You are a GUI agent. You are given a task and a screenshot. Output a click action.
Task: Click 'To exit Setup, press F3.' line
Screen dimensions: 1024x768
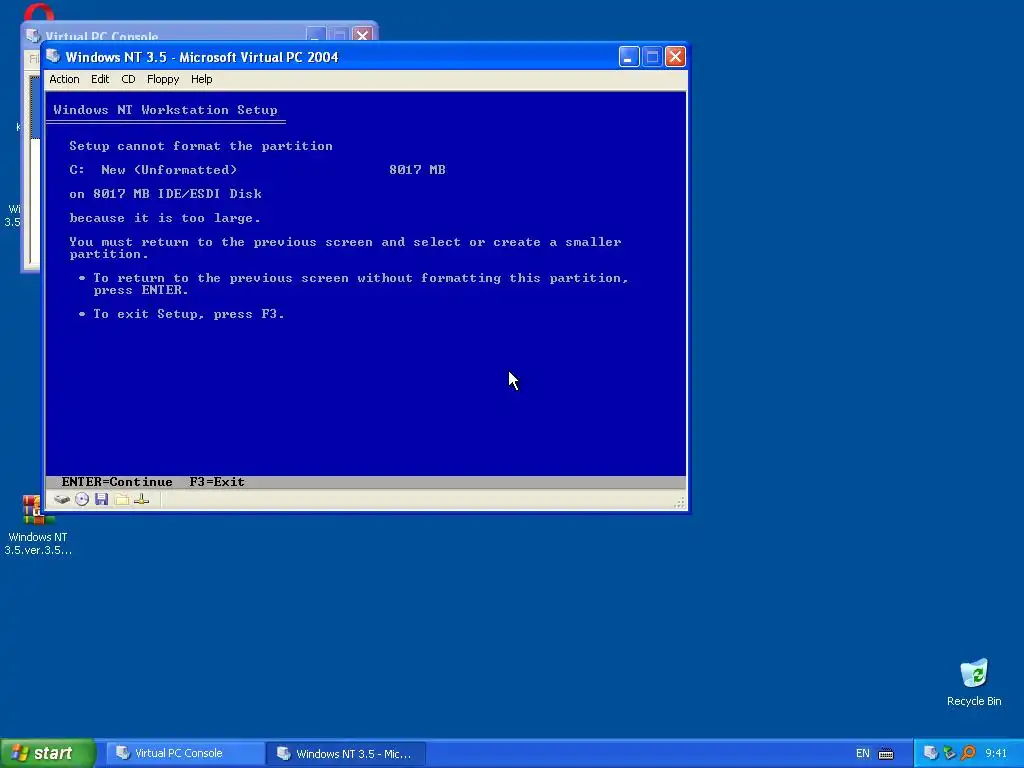coord(188,314)
